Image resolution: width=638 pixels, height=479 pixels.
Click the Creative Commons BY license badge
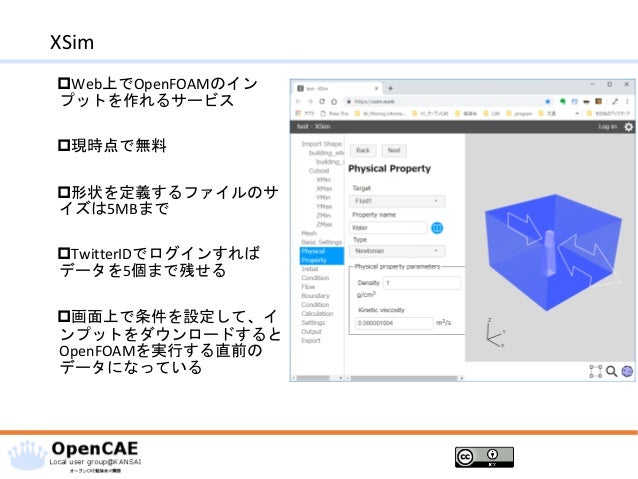[x=484, y=457]
